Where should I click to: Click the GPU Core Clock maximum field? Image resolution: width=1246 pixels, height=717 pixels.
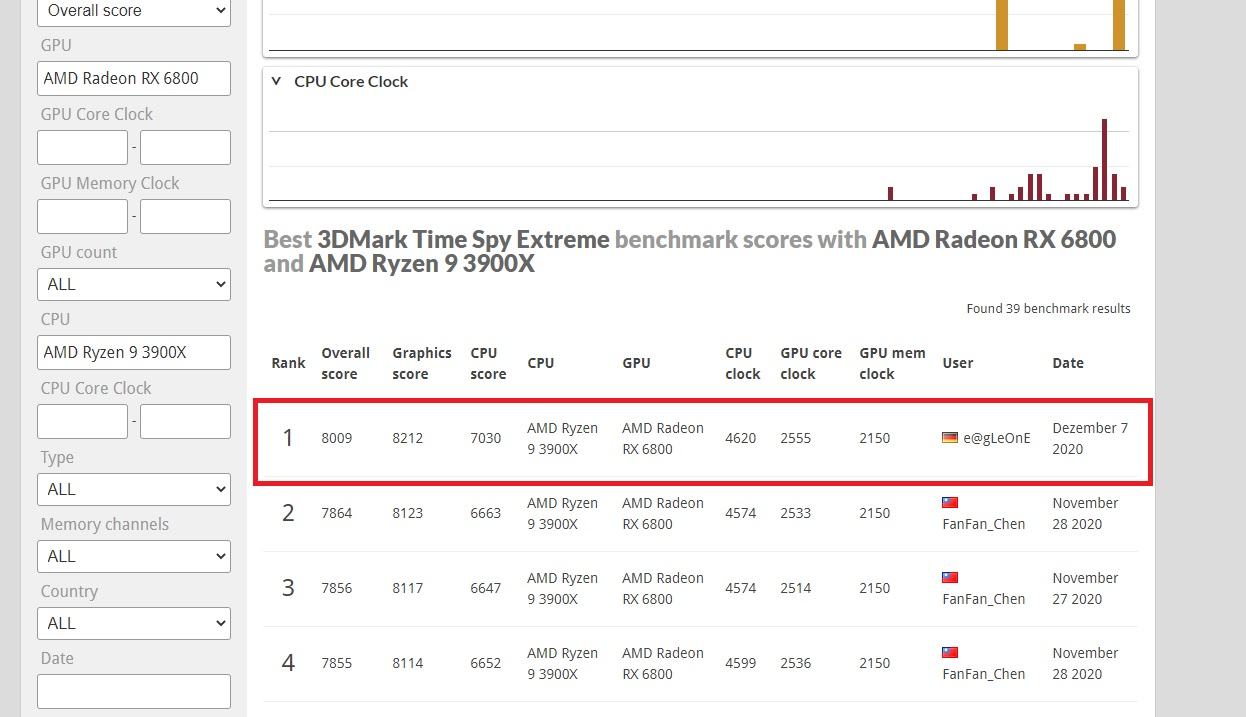tap(185, 147)
